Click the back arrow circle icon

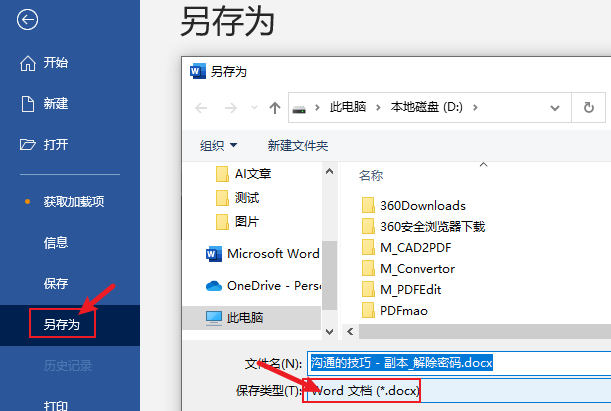pos(27,19)
